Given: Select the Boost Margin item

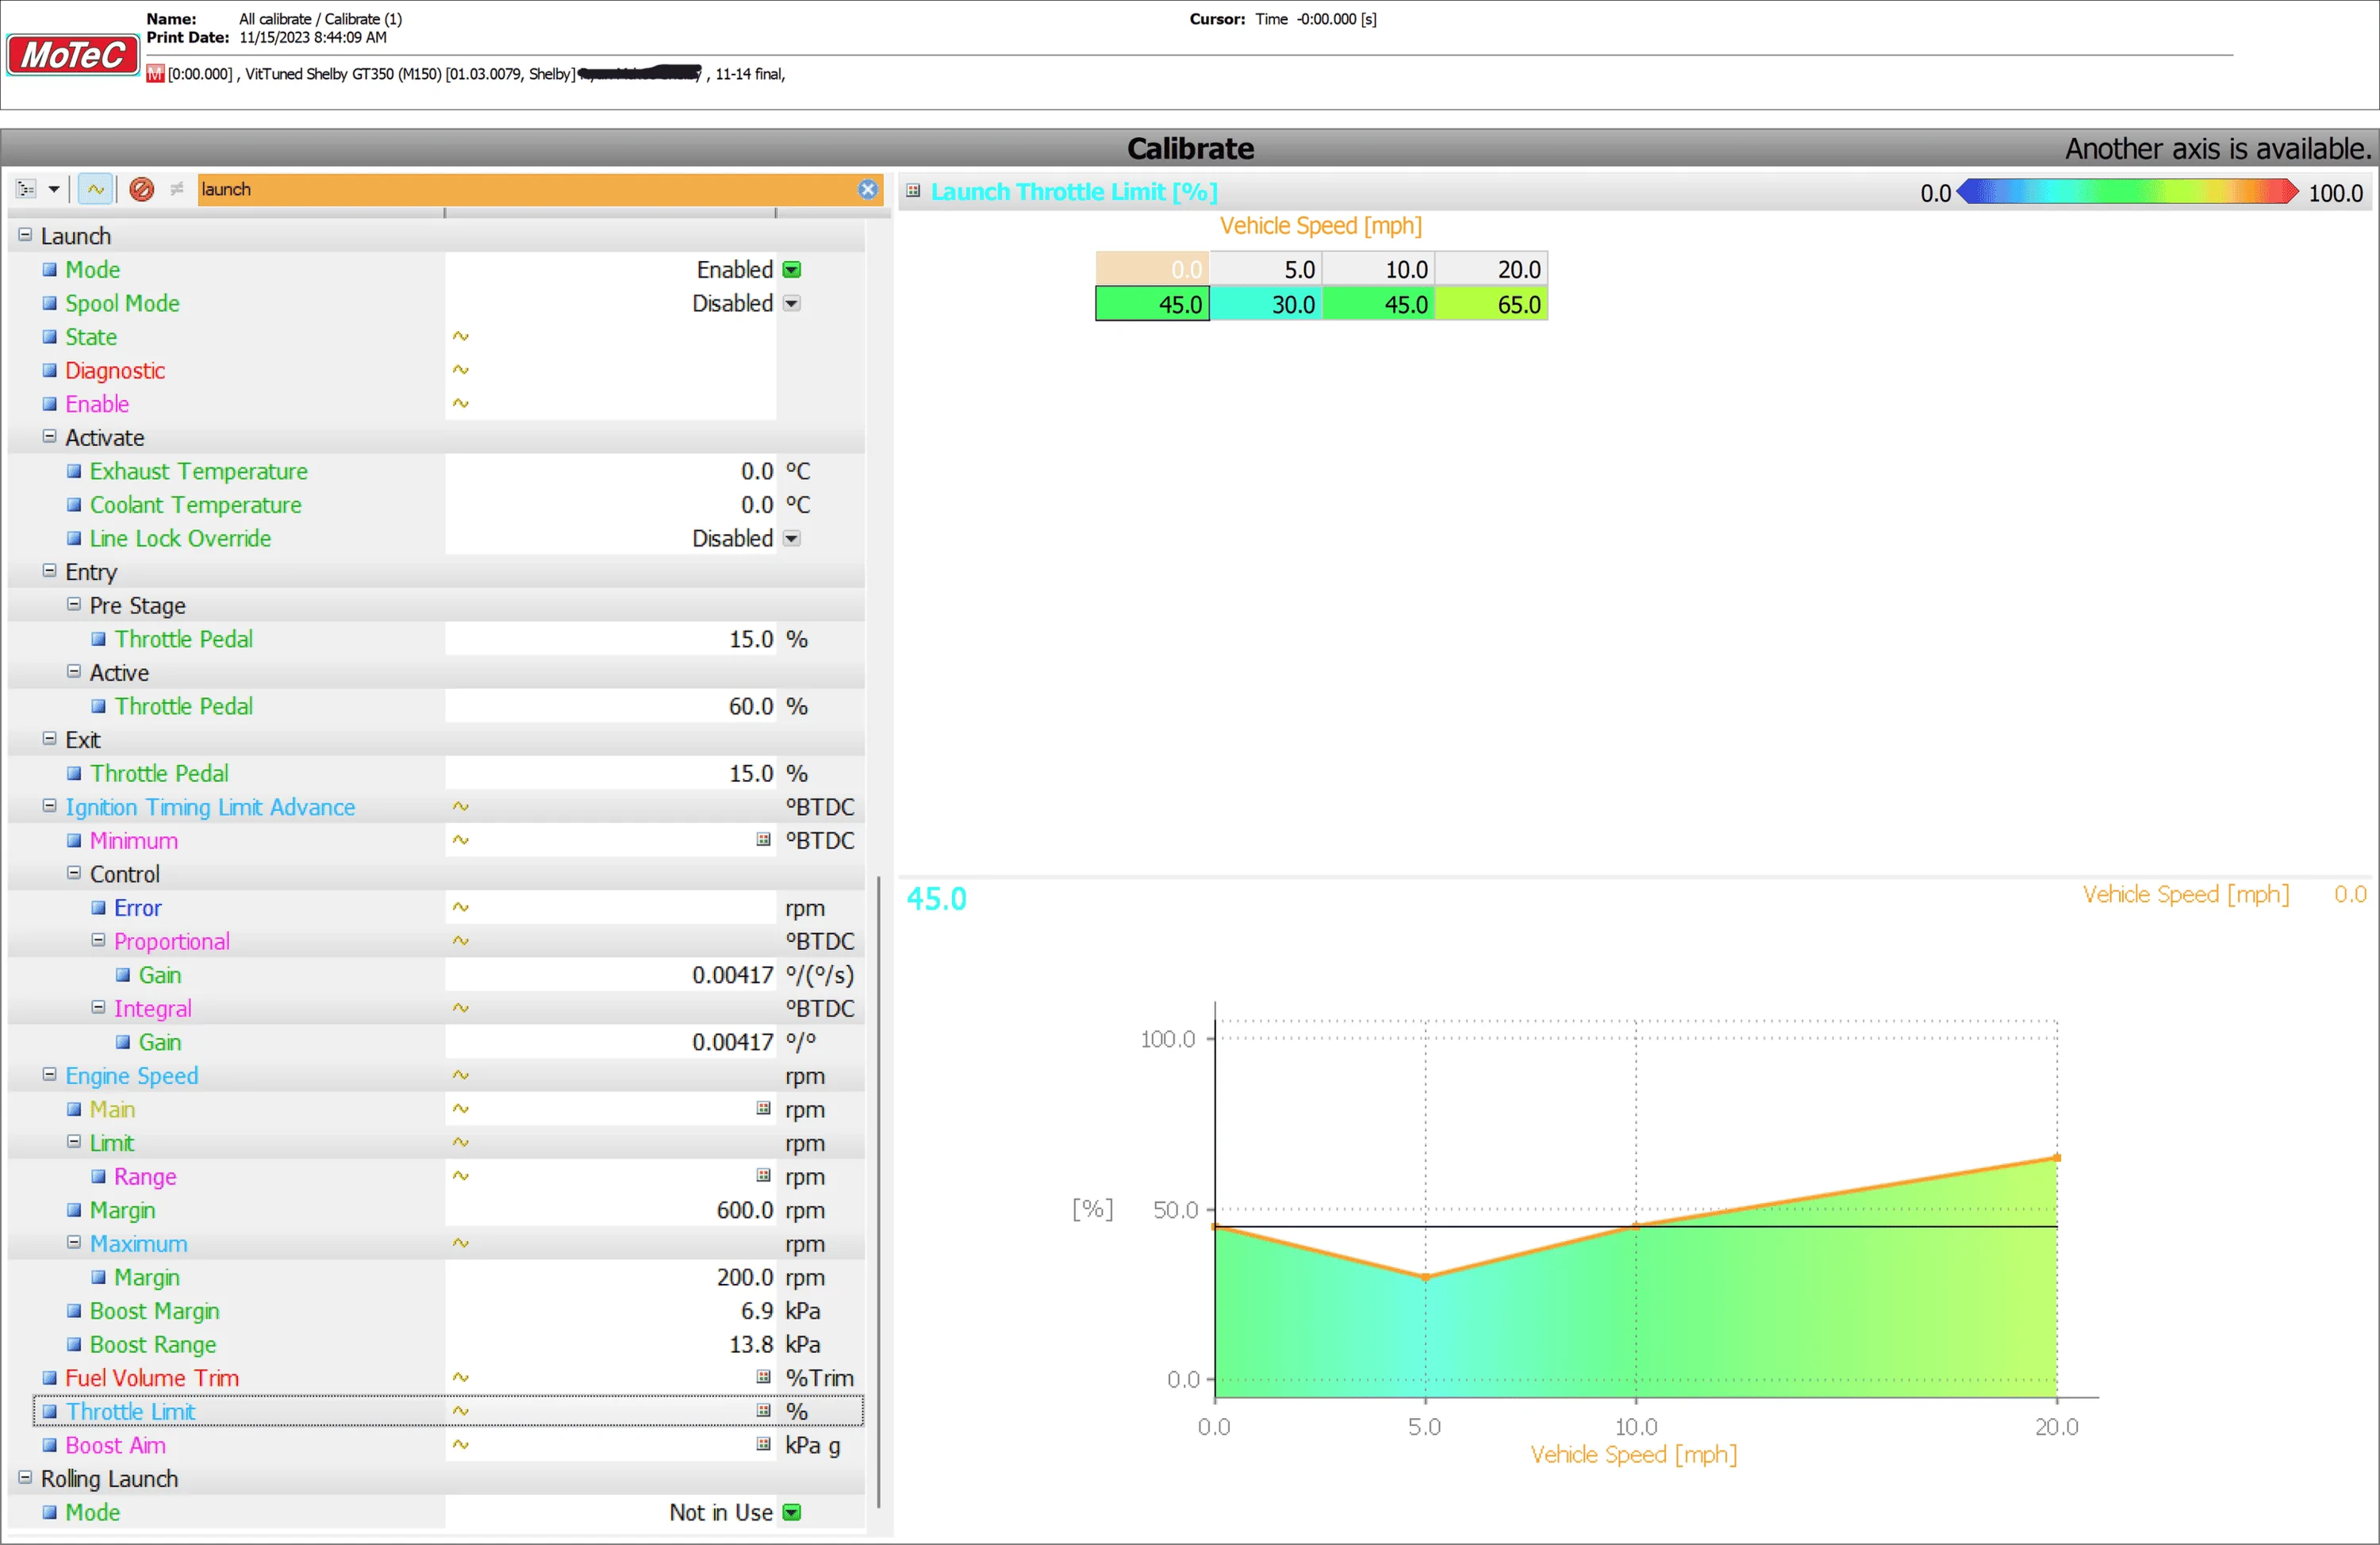Looking at the screenshot, I should (x=154, y=1311).
